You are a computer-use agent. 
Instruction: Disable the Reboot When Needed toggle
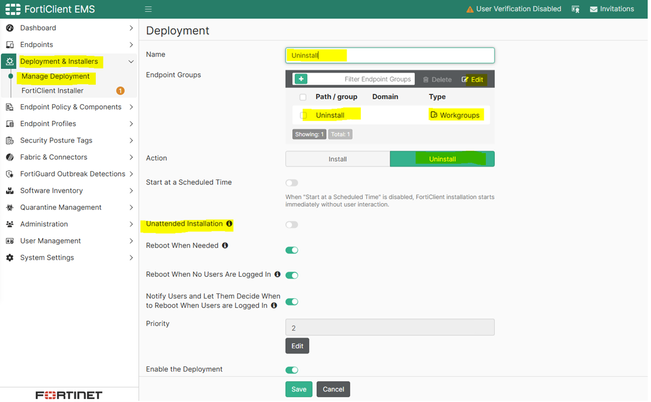tap(291, 250)
